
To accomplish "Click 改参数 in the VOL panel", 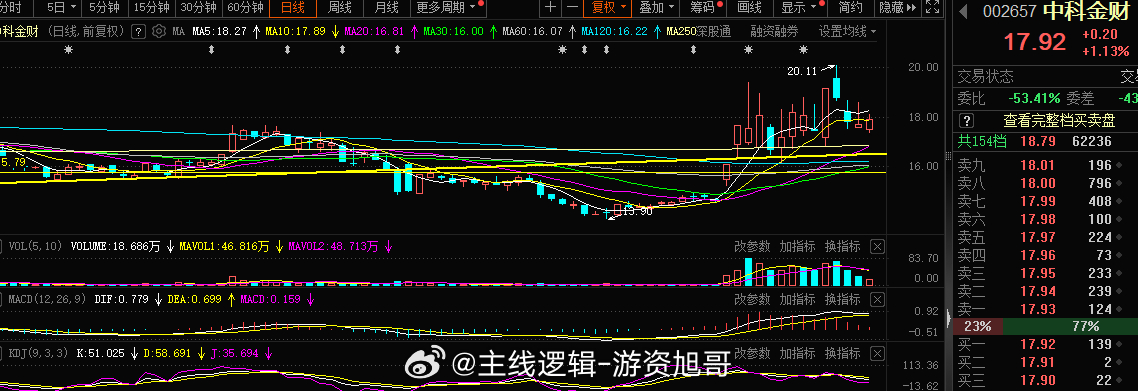I will click(x=751, y=247).
